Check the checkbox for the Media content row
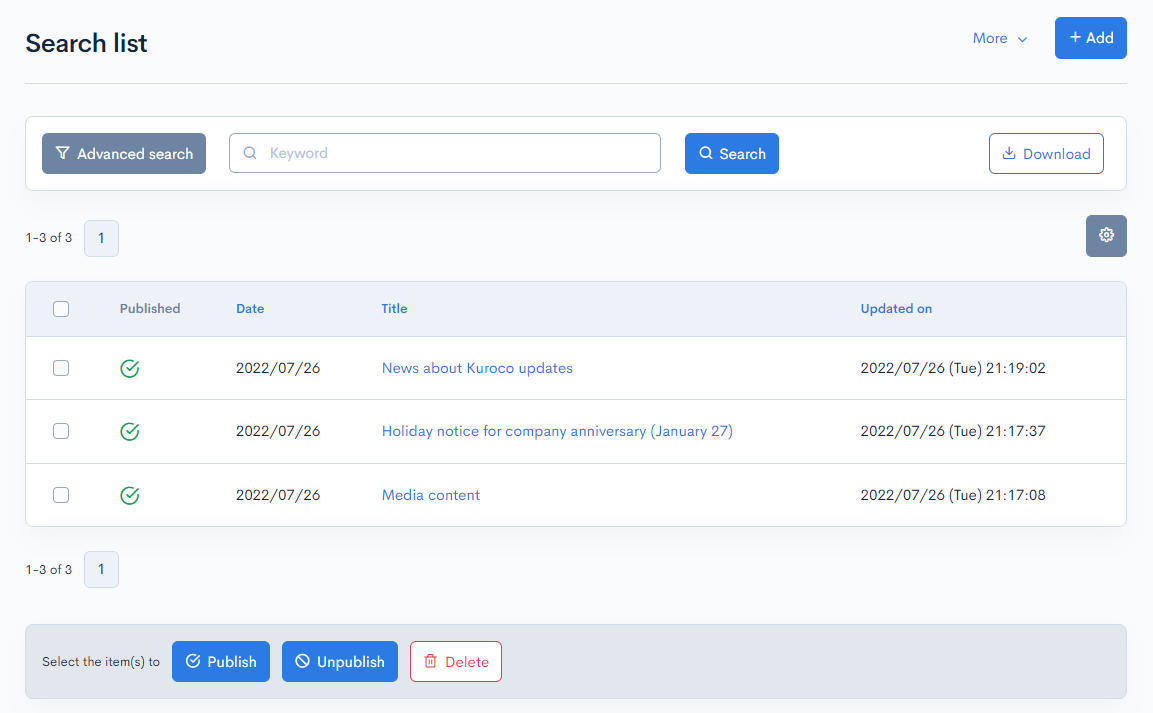The height and width of the screenshot is (713, 1153). click(x=61, y=494)
